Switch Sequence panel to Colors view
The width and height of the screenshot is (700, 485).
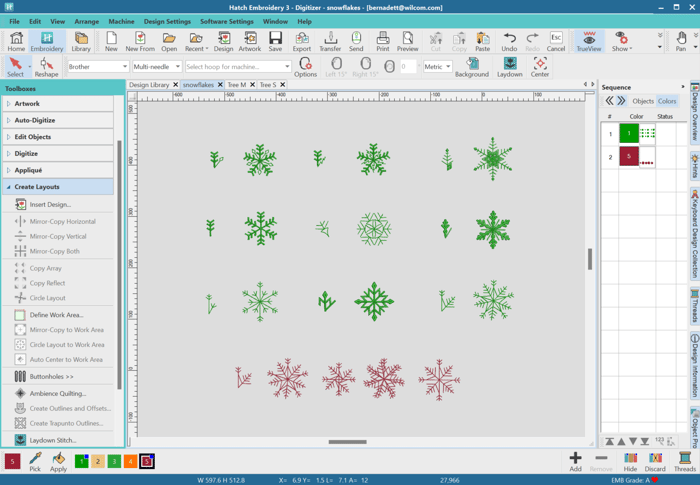667,101
